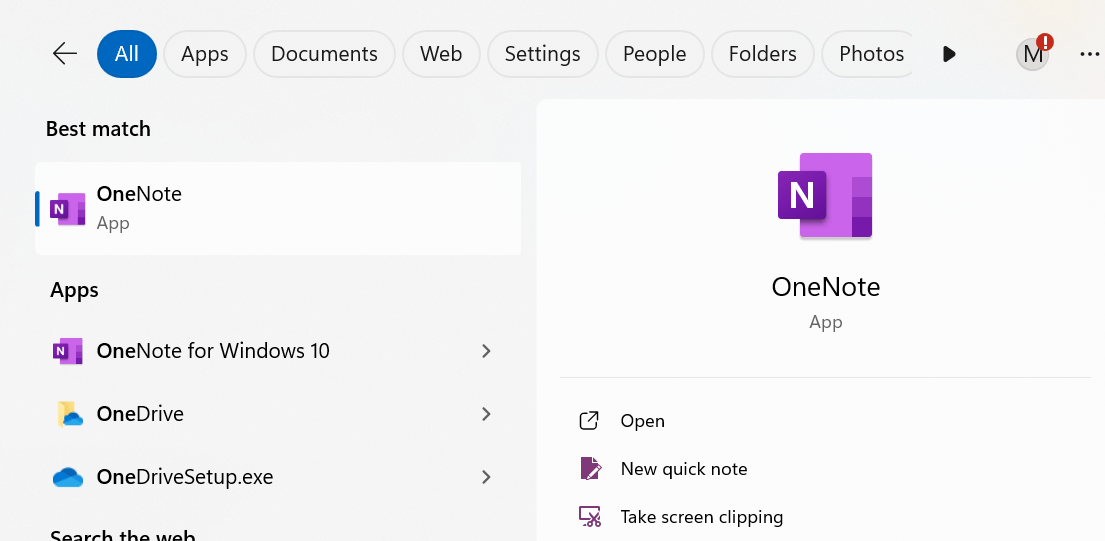The width and height of the screenshot is (1105, 541).
Task: Switch to the People filter
Action: point(655,54)
